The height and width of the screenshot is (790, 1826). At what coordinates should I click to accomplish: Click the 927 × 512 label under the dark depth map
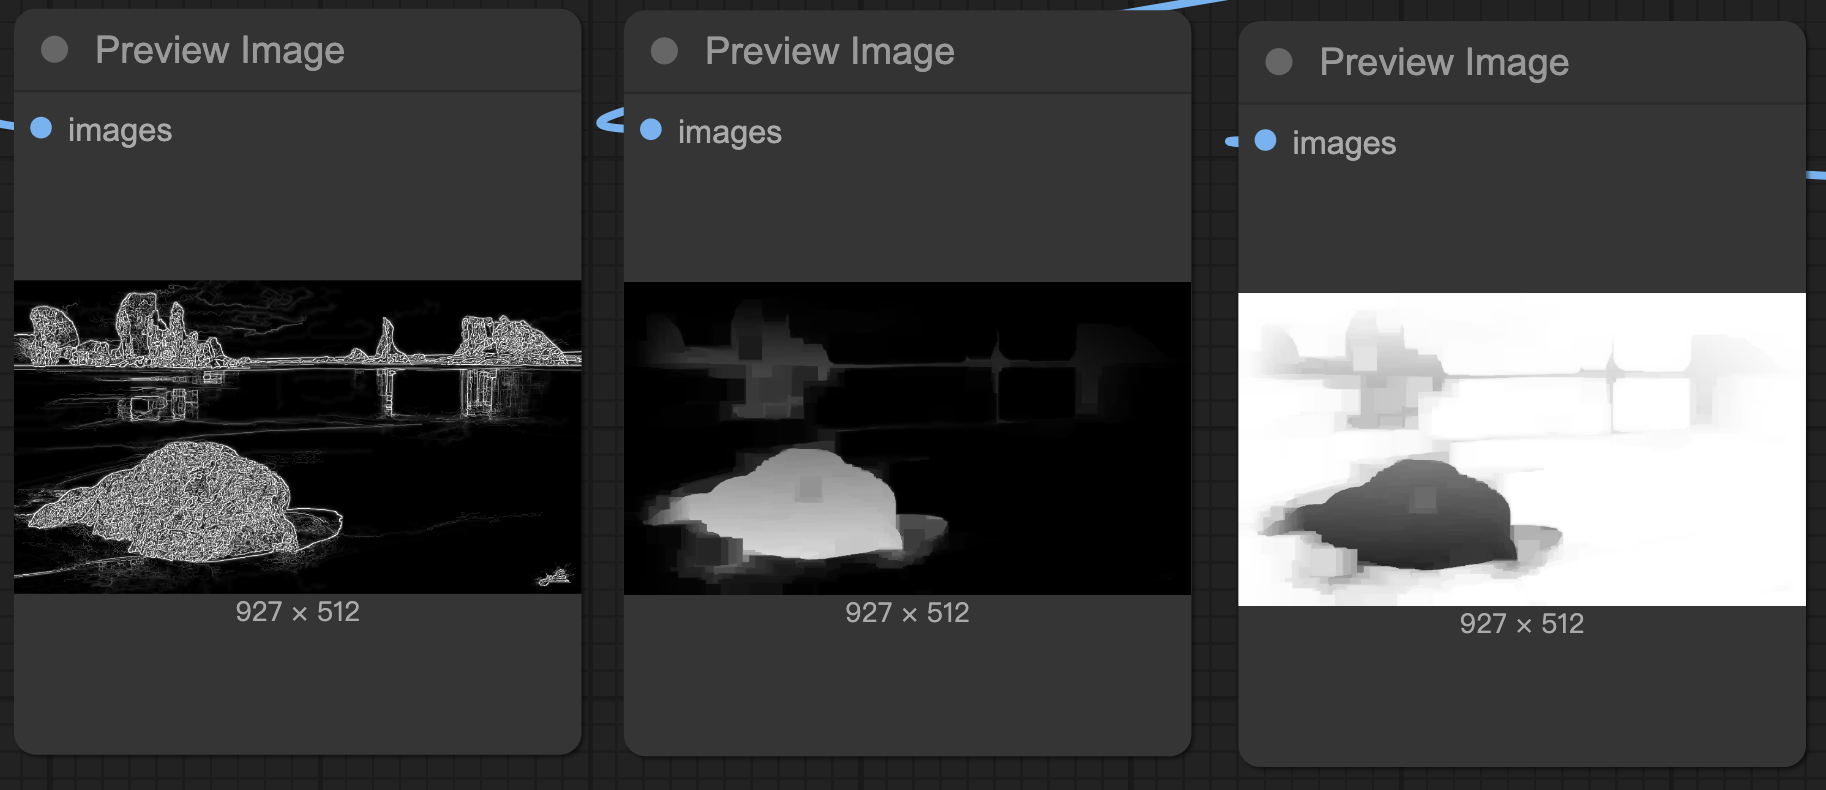tap(907, 613)
